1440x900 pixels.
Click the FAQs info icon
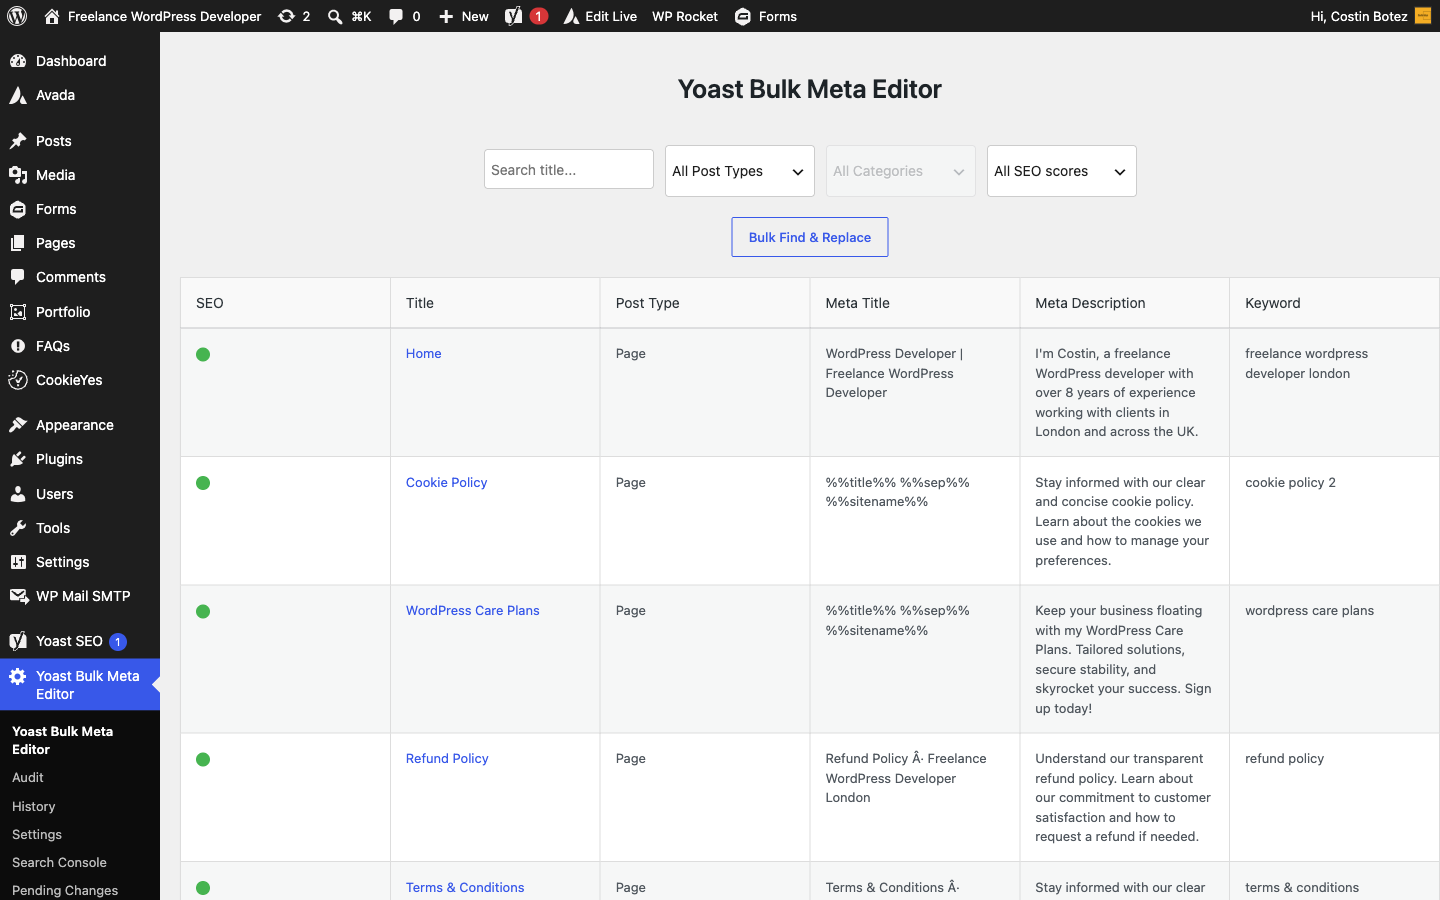click(x=18, y=346)
